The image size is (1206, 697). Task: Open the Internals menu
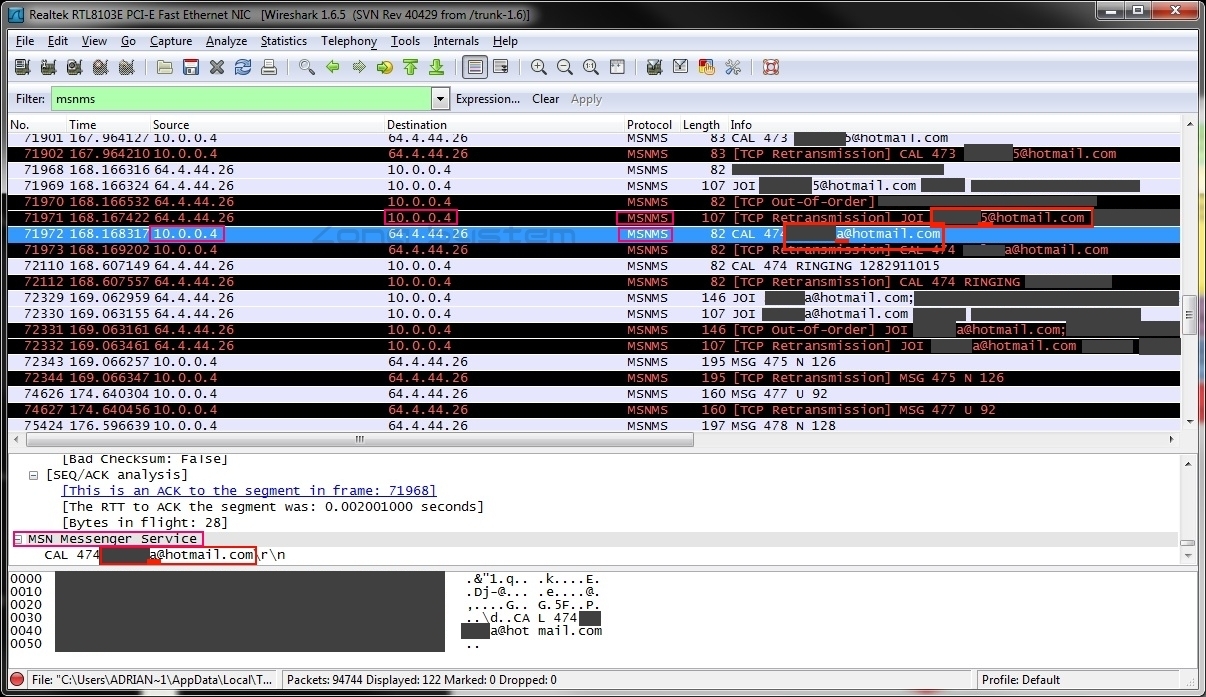pos(456,41)
